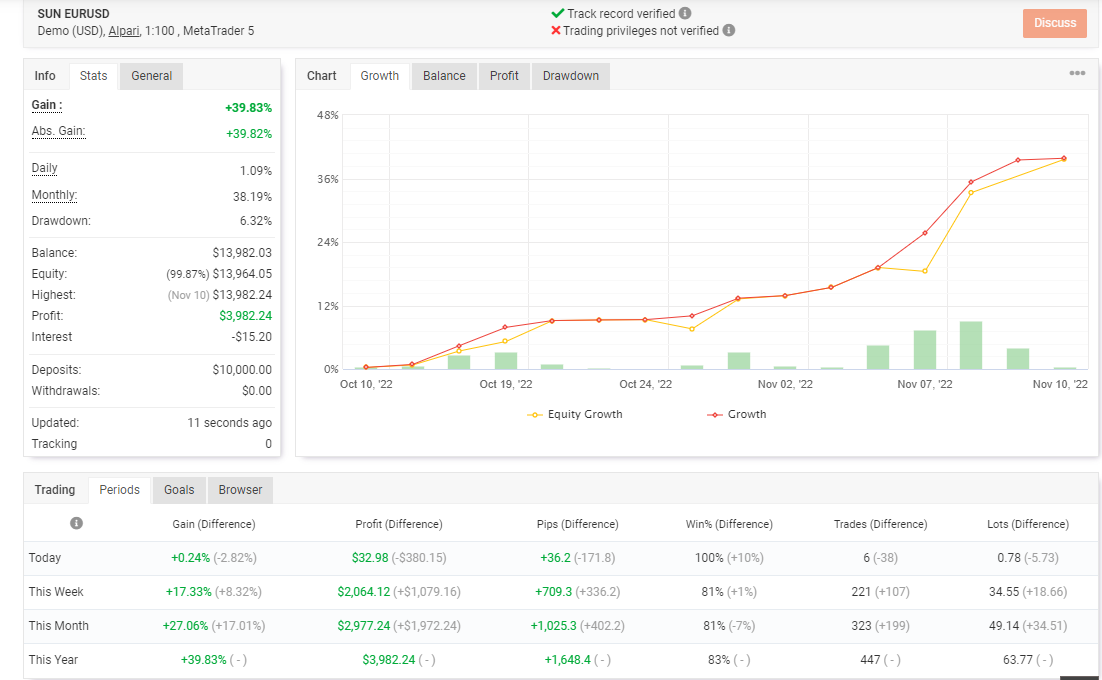Image resolution: width=1102 pixels, height=680 pixels.
Task: Click the +39.83% gain value in Stats
Action: pyautogui.click(x=248, y=107)
